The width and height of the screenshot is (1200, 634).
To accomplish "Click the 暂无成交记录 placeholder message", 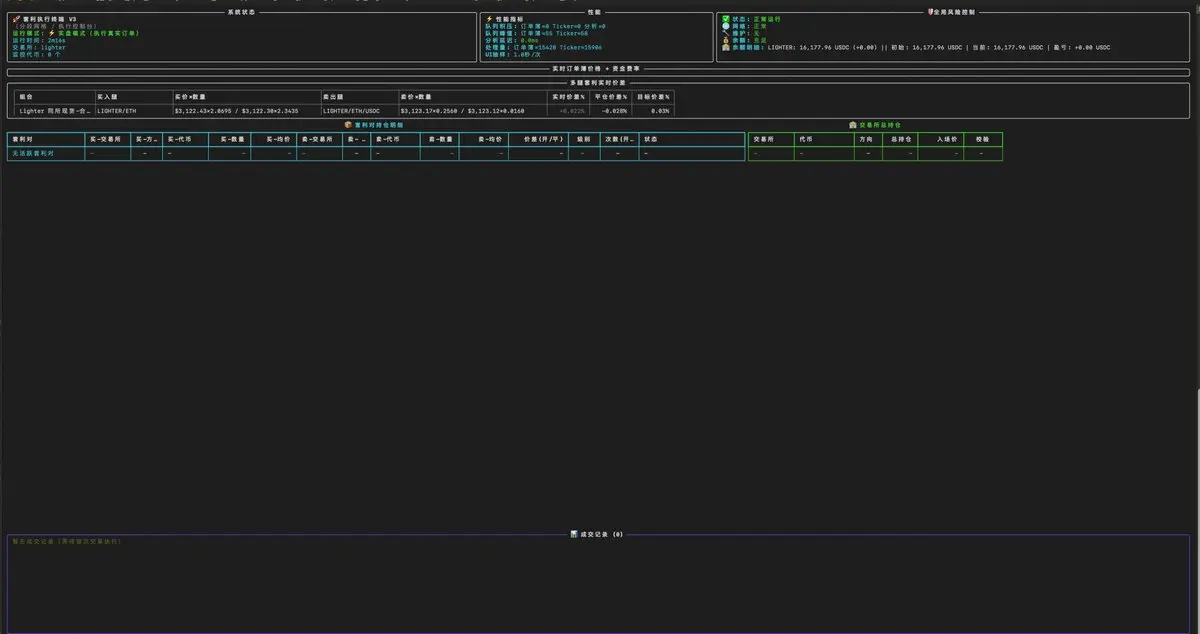I will click(66, 541).
